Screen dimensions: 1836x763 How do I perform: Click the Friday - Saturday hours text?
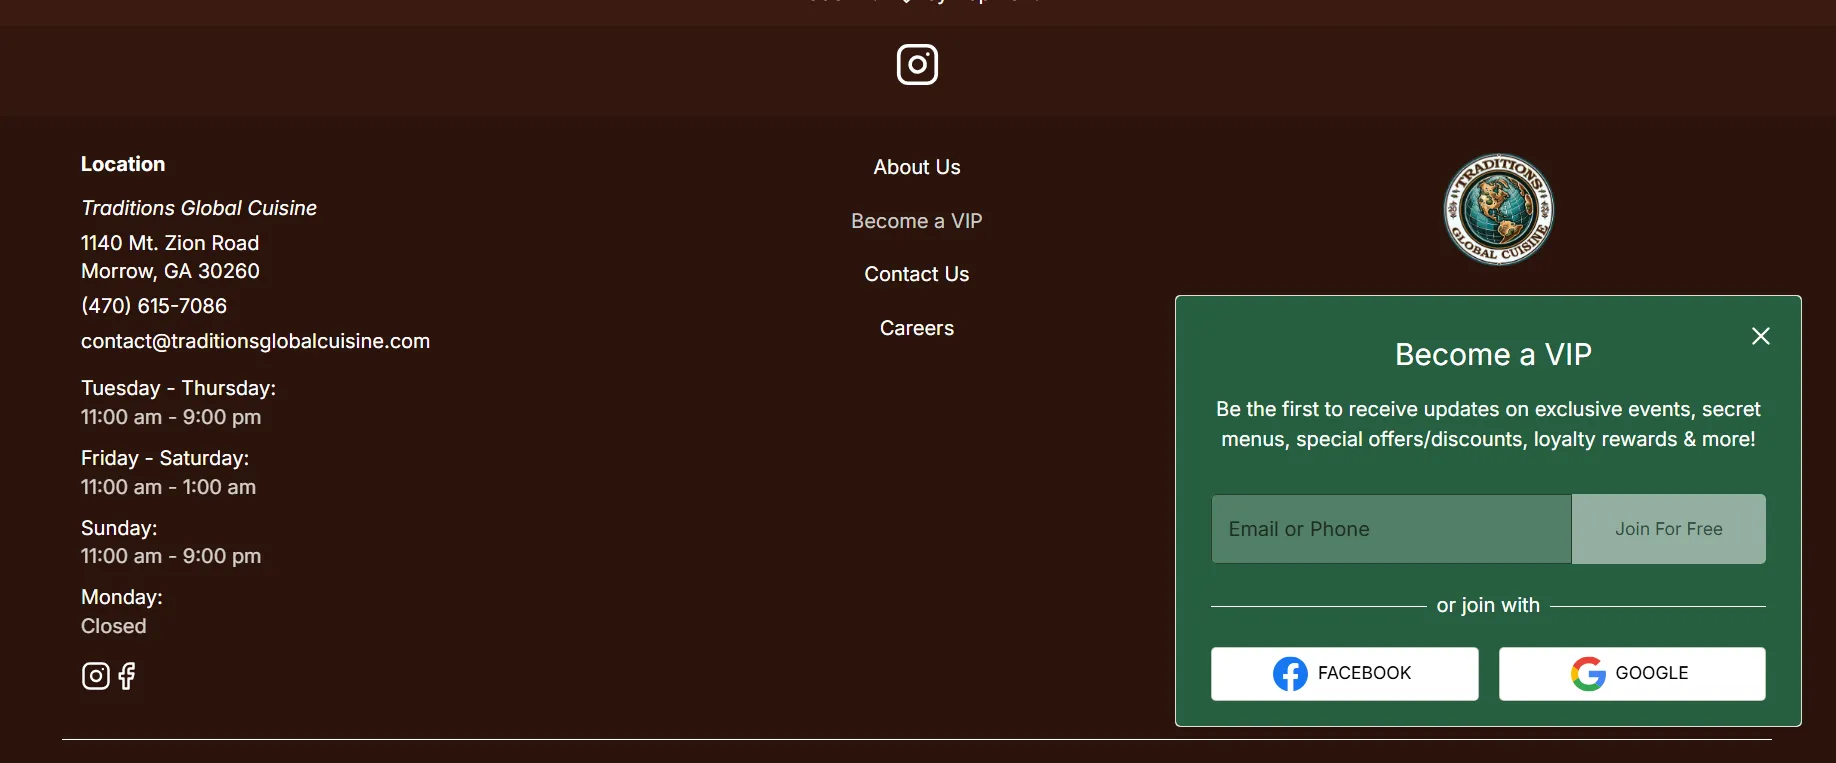165,458
